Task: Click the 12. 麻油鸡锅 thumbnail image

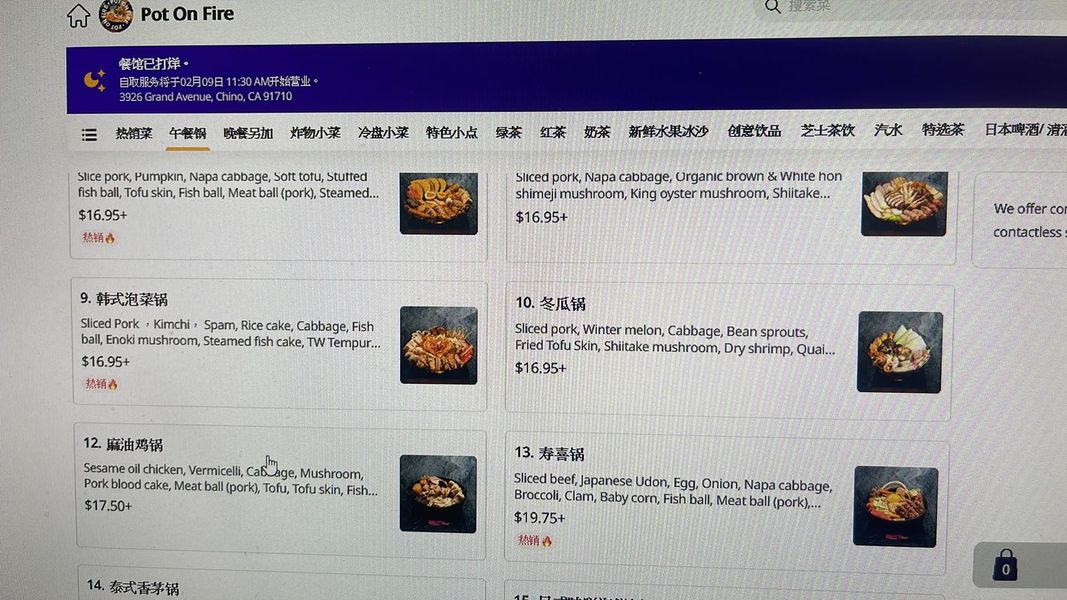Action: coord(438,494)
